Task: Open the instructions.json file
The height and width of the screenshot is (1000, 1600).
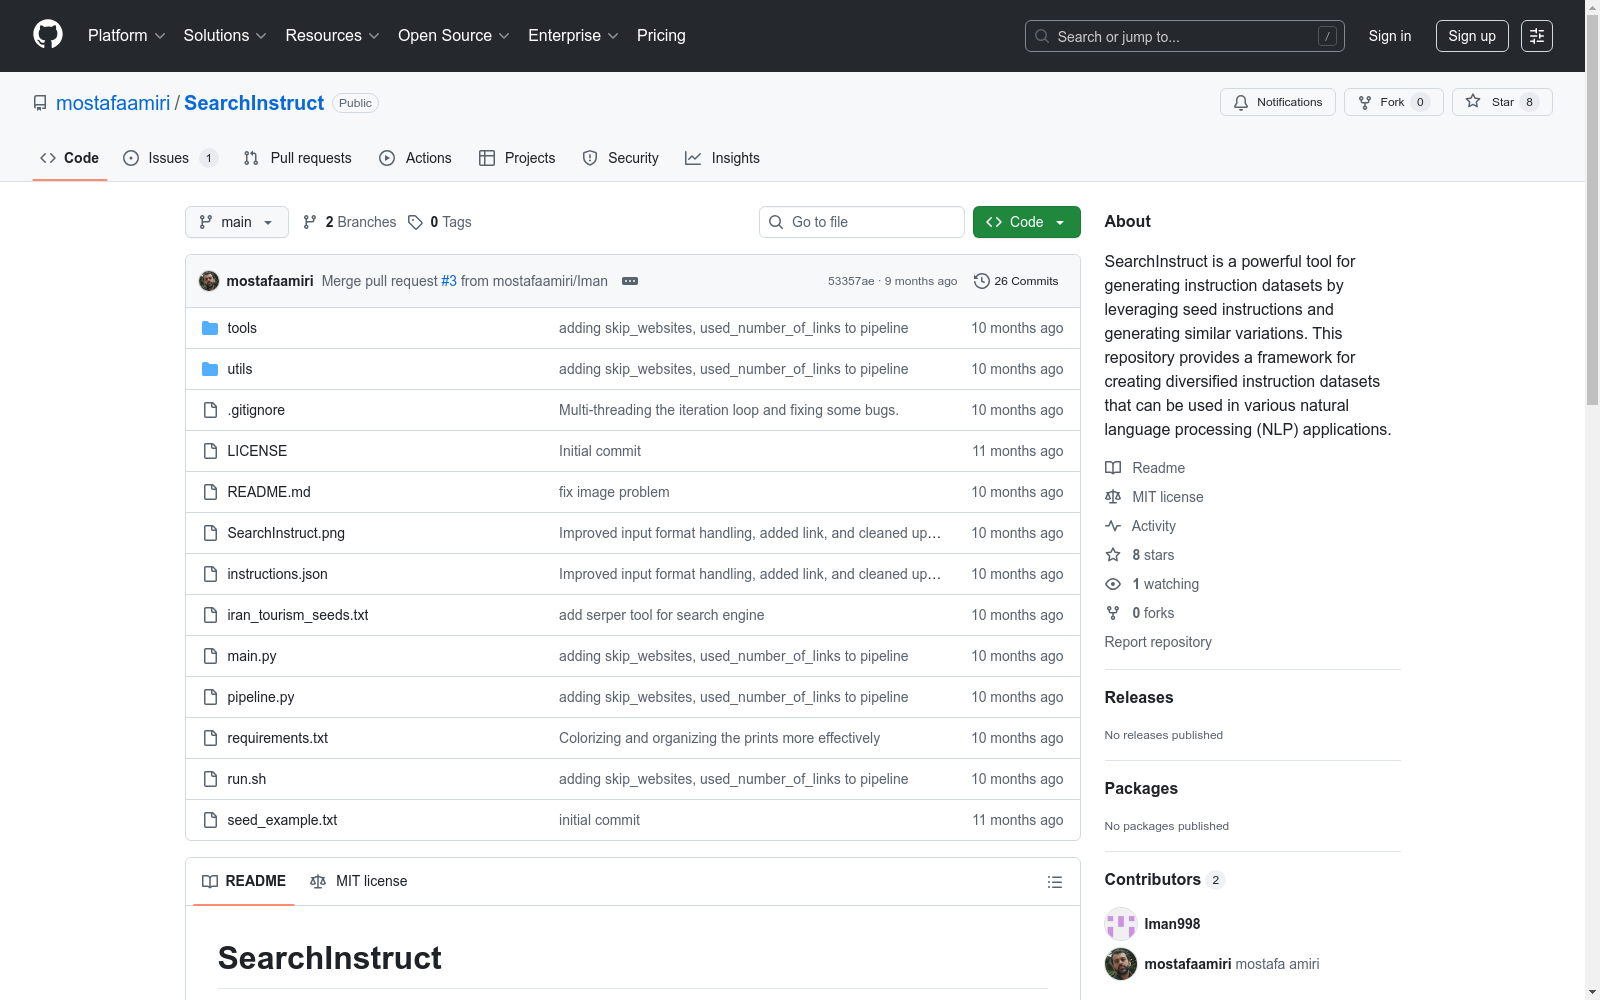Action: coord(277,574)
